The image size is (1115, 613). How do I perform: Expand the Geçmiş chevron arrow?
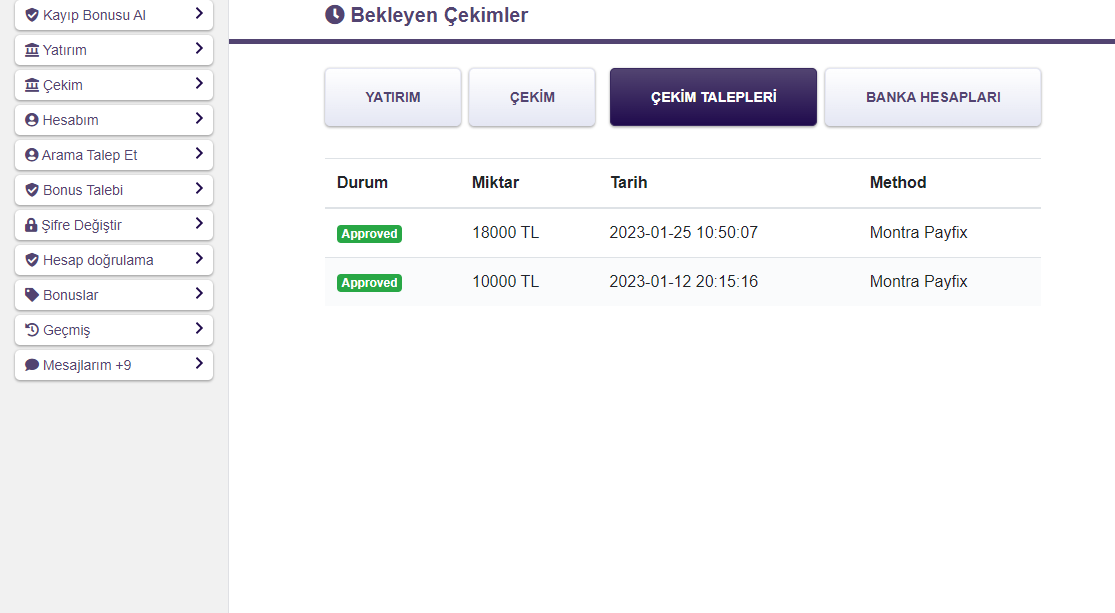[x=199, y=328]
